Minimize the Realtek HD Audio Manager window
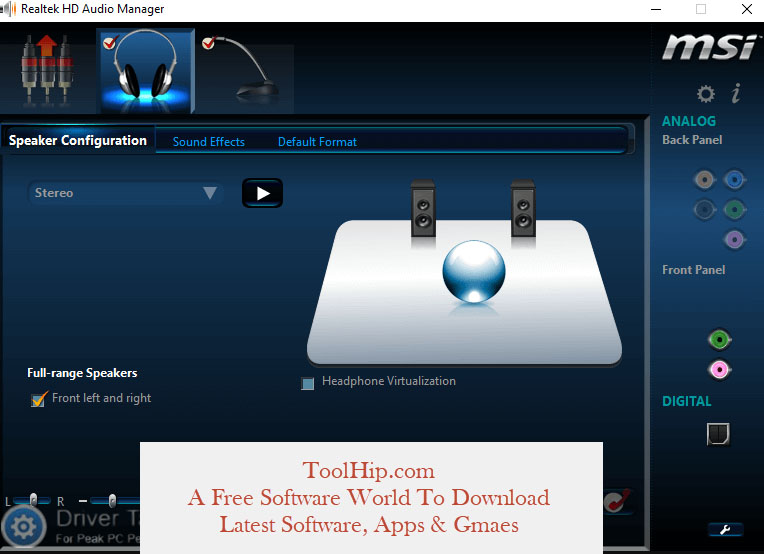 tap(656, 9)
